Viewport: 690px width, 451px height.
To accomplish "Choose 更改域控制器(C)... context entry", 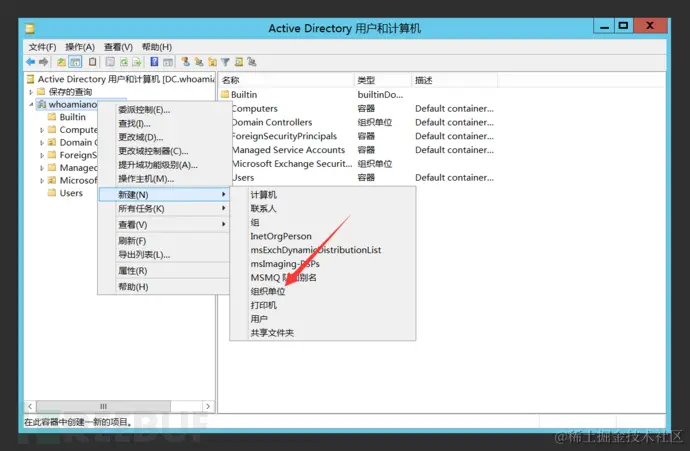I will point(163,151).
